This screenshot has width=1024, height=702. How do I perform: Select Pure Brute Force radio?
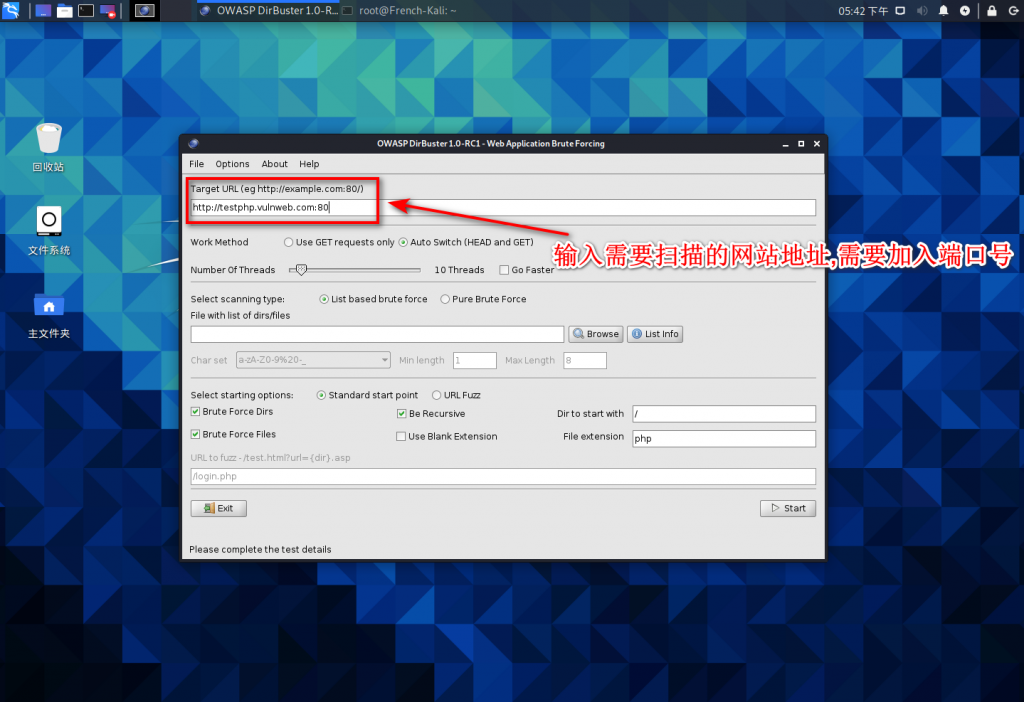point(445,299)
